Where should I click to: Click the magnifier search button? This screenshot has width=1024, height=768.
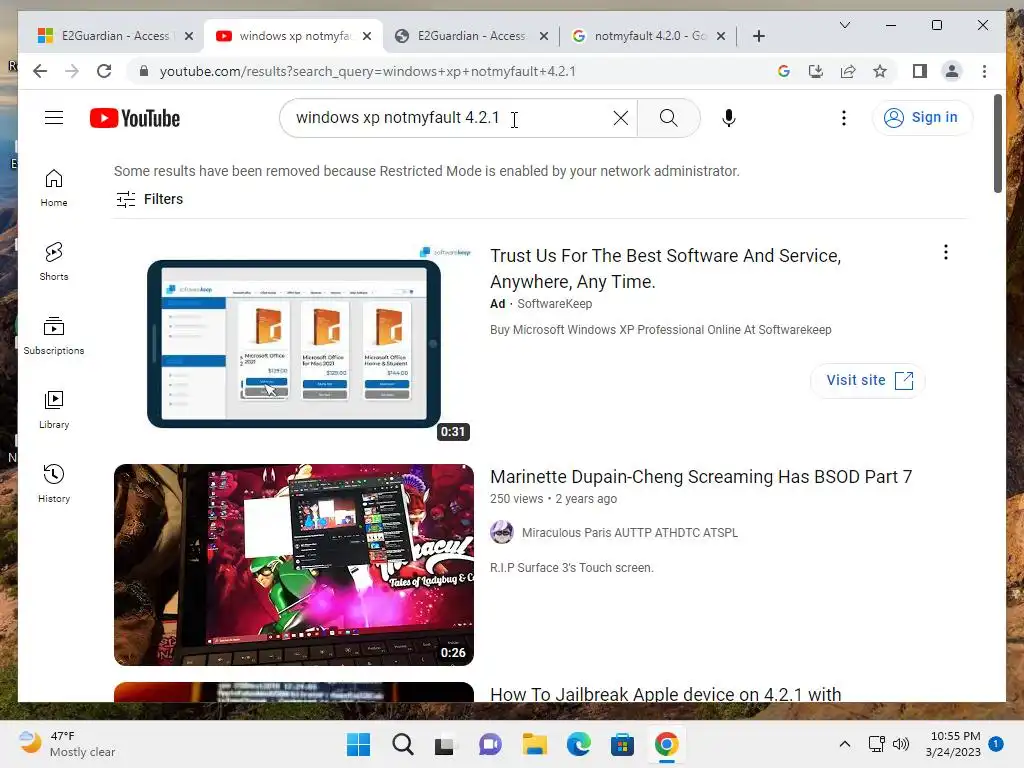click(x=668, y=118)
